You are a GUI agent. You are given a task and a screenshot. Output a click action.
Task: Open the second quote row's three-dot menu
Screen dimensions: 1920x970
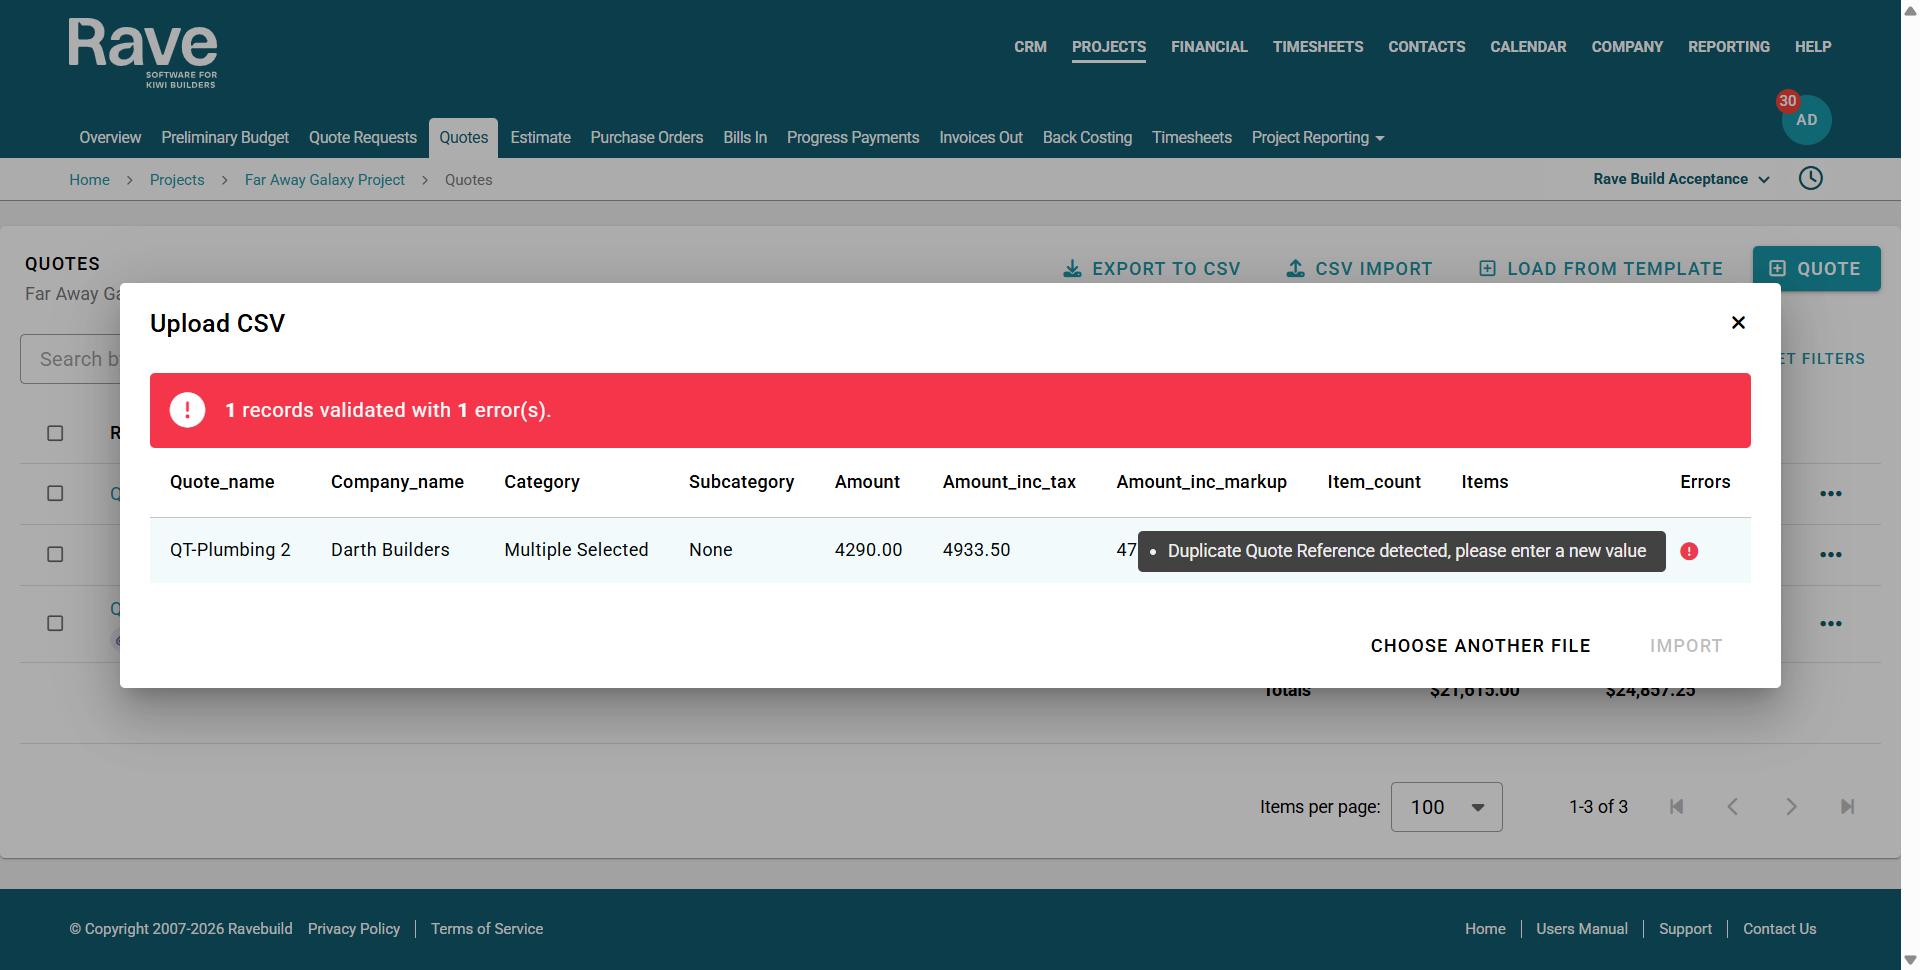click(1831, 555)
